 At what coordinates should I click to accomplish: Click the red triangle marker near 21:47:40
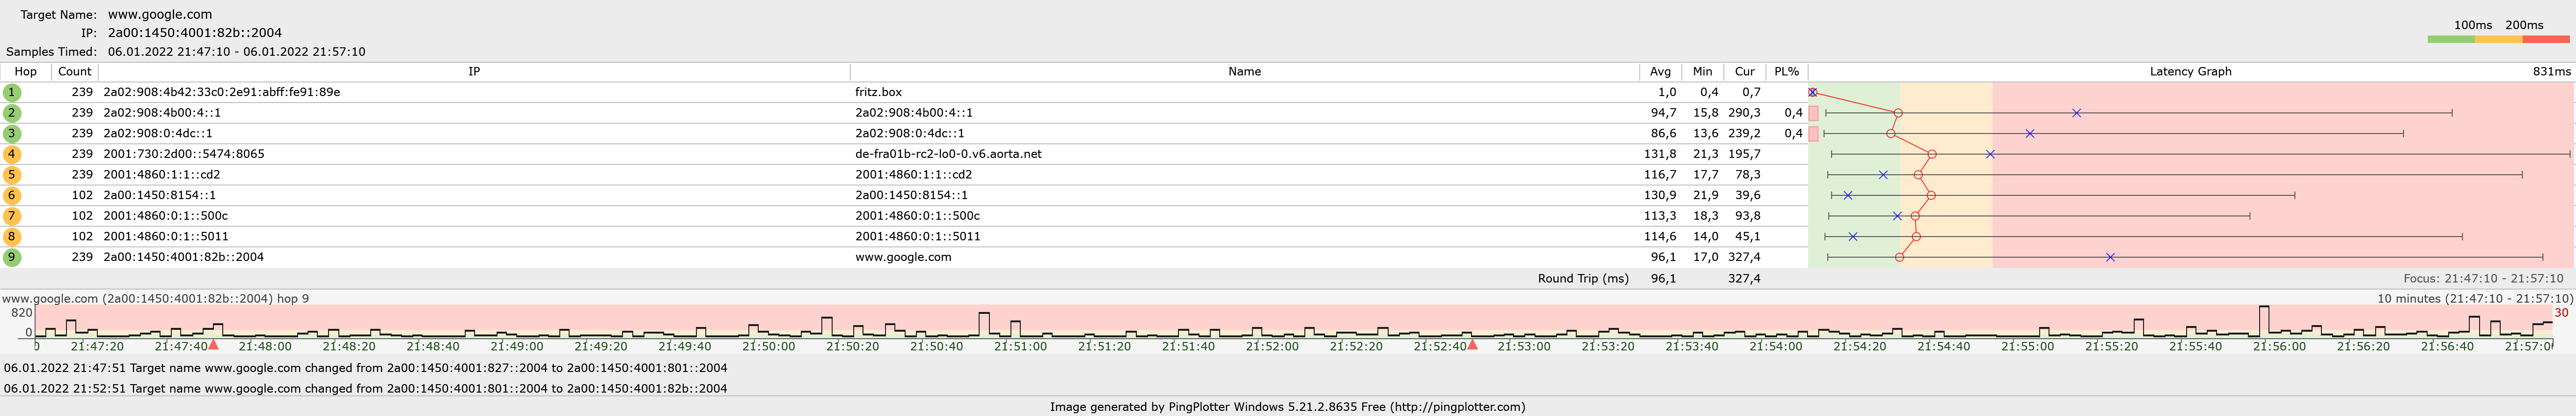pyautogui.click(x=213, y=344)
